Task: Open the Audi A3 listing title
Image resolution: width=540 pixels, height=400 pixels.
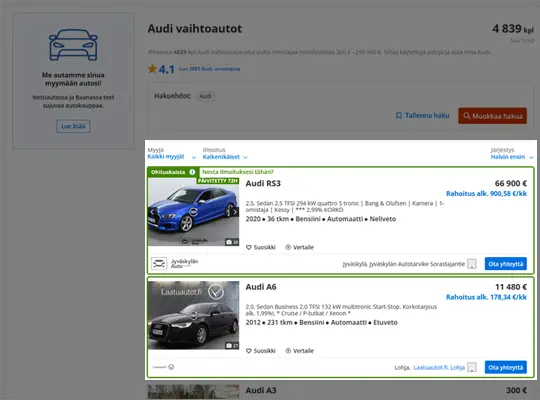Action: tap(261, 390)
